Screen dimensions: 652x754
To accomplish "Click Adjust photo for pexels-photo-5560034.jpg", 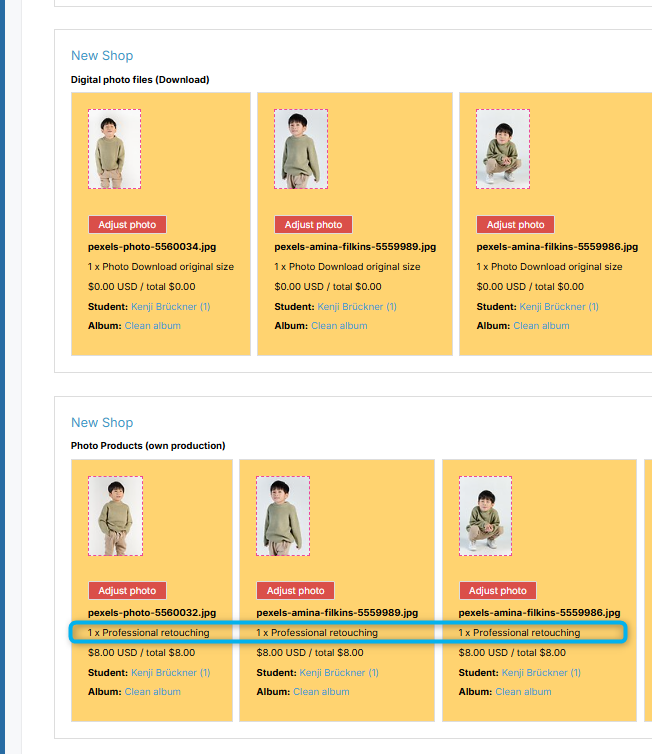I will 127,225.
